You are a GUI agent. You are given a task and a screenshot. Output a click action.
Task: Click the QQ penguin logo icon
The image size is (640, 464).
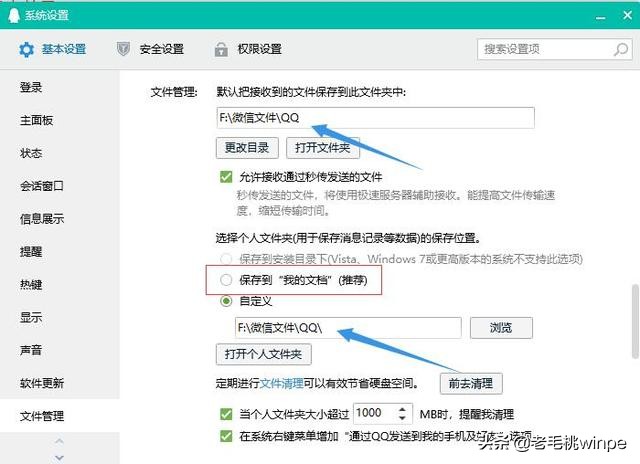(x=14, y=16)
